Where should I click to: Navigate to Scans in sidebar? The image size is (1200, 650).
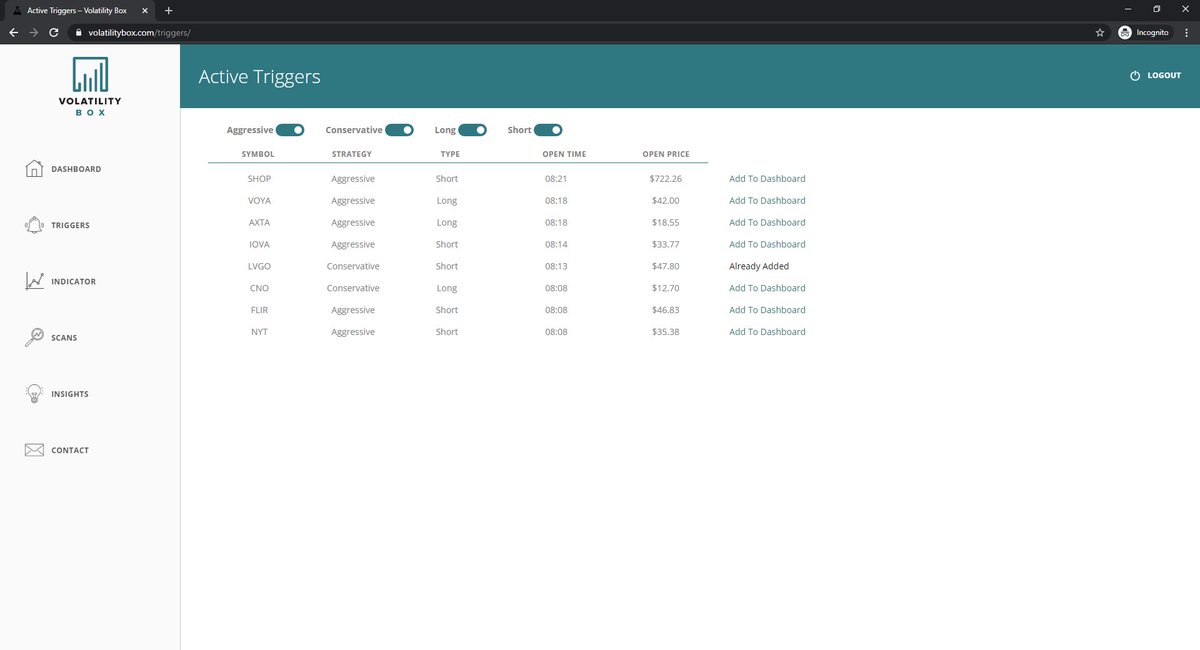[64, 338]
